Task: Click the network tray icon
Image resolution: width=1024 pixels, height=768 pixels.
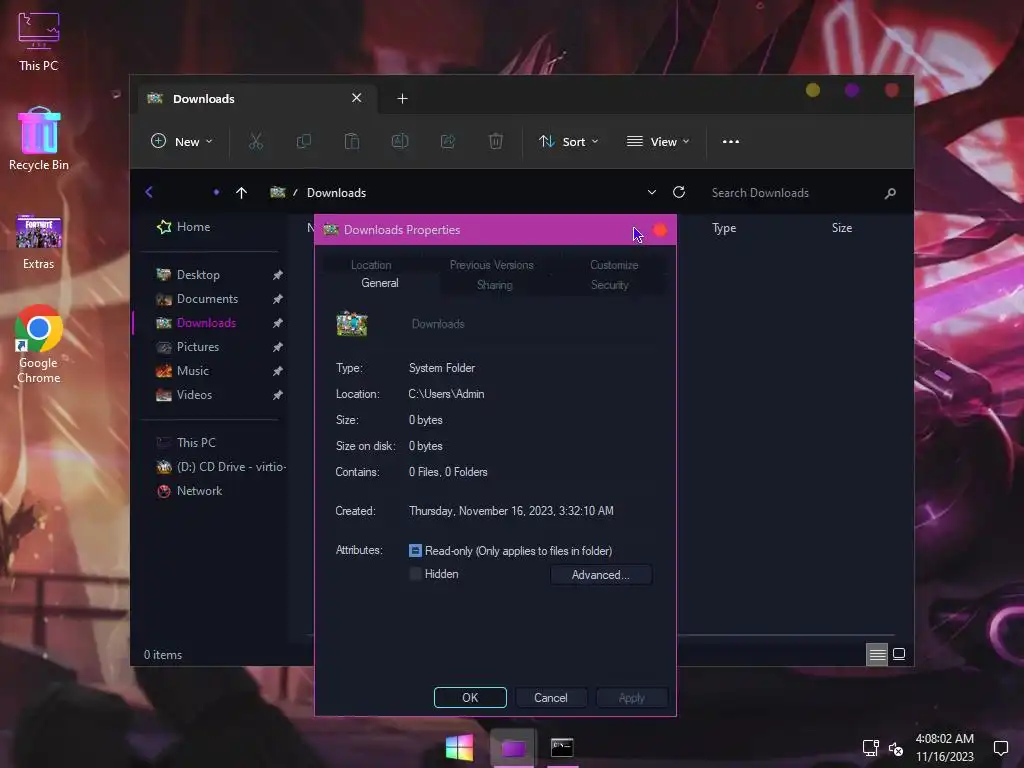Action: coord(870,747)
